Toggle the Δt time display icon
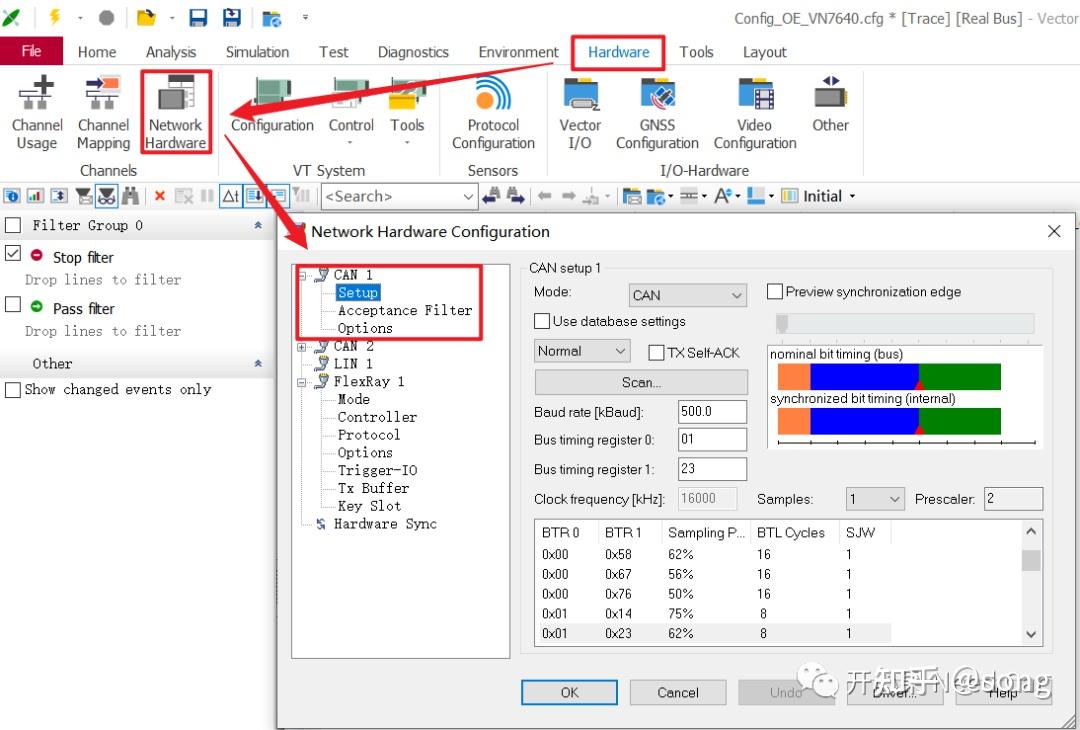 coord(230,196)
